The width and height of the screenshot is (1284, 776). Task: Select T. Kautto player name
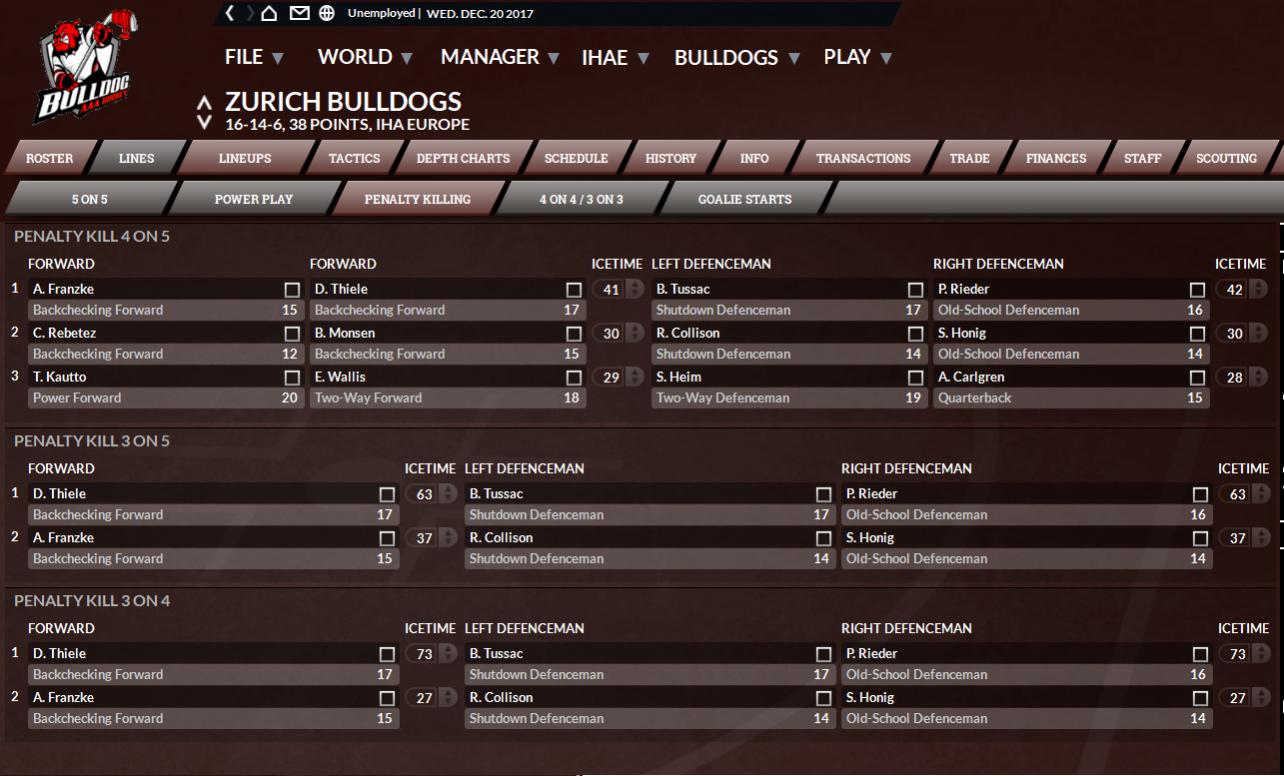pos(59,377)
